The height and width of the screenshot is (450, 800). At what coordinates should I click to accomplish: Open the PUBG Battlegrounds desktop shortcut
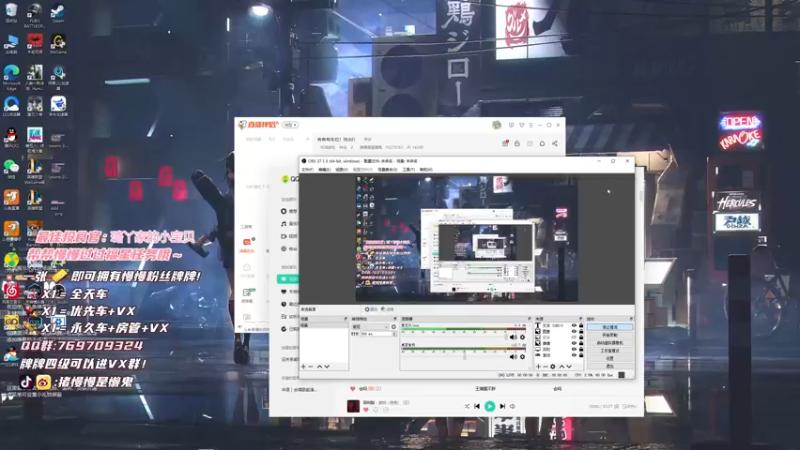[x=34, y=13]
